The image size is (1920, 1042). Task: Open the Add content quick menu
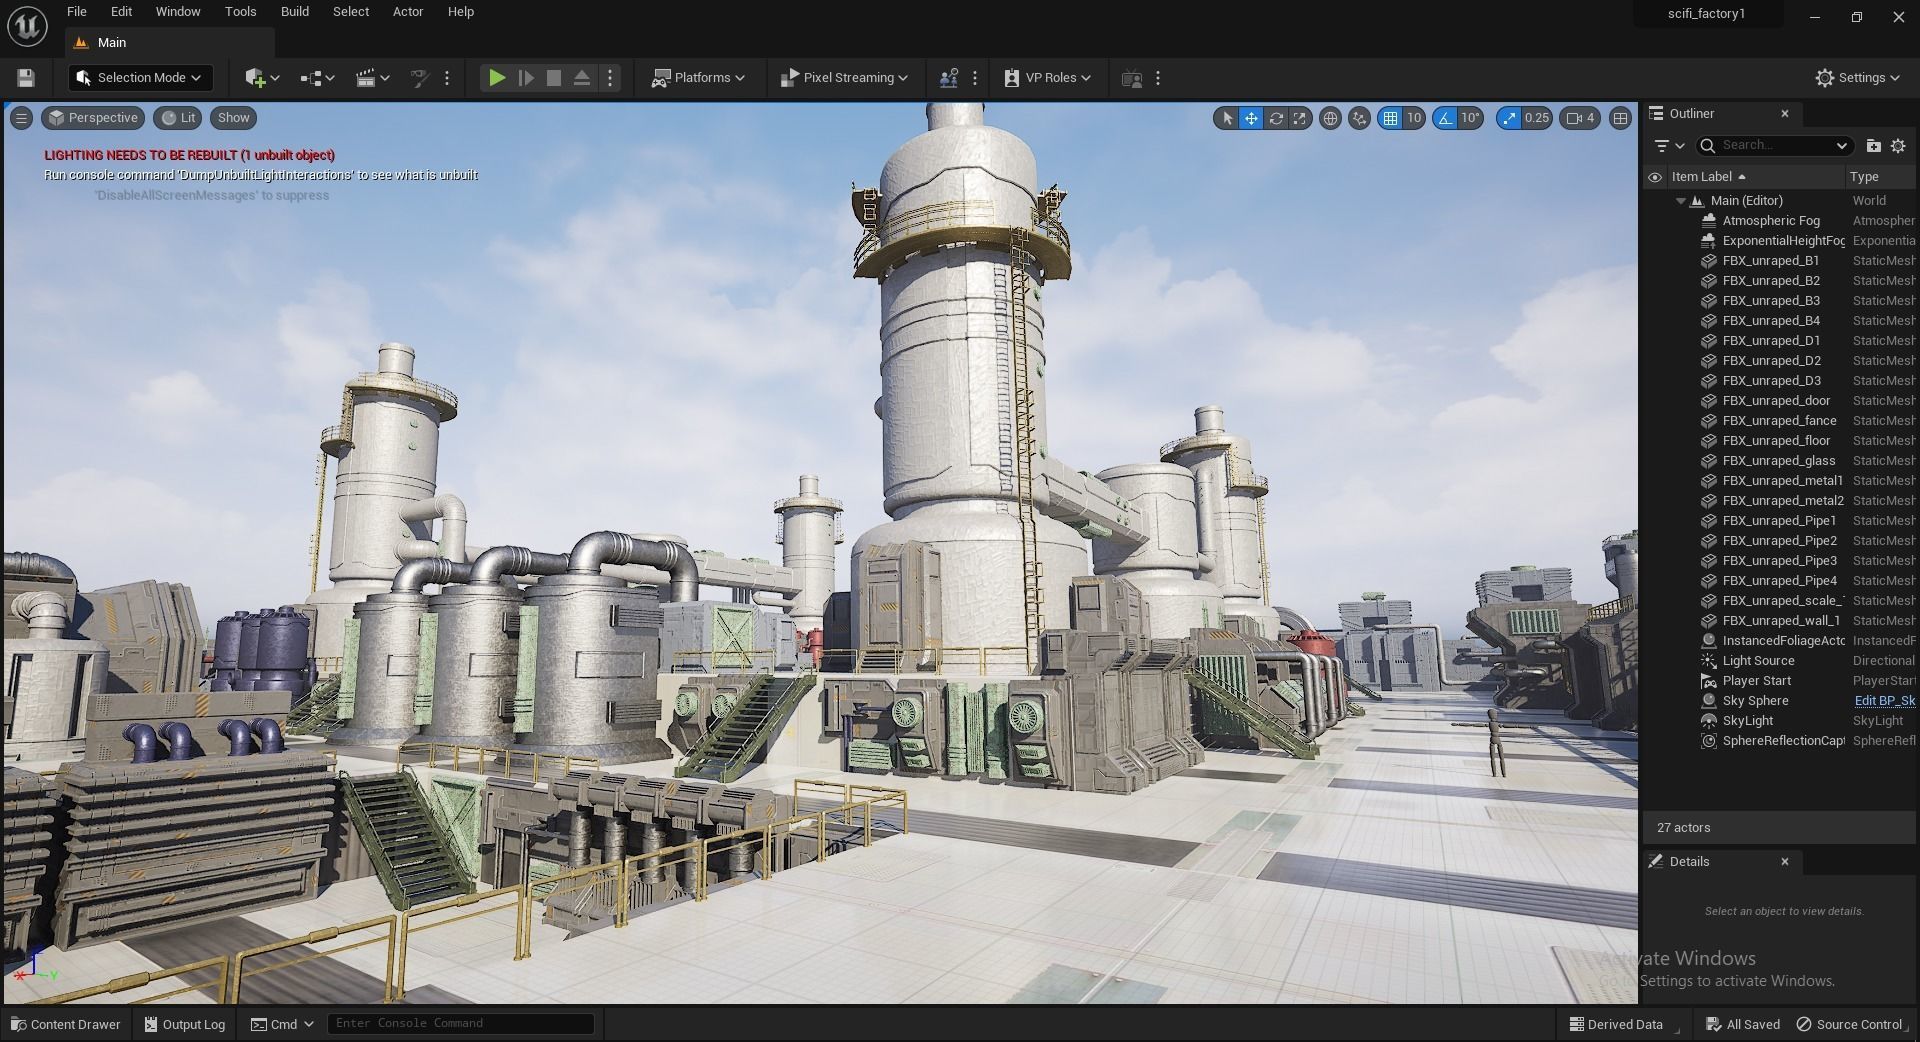[262, 78]
